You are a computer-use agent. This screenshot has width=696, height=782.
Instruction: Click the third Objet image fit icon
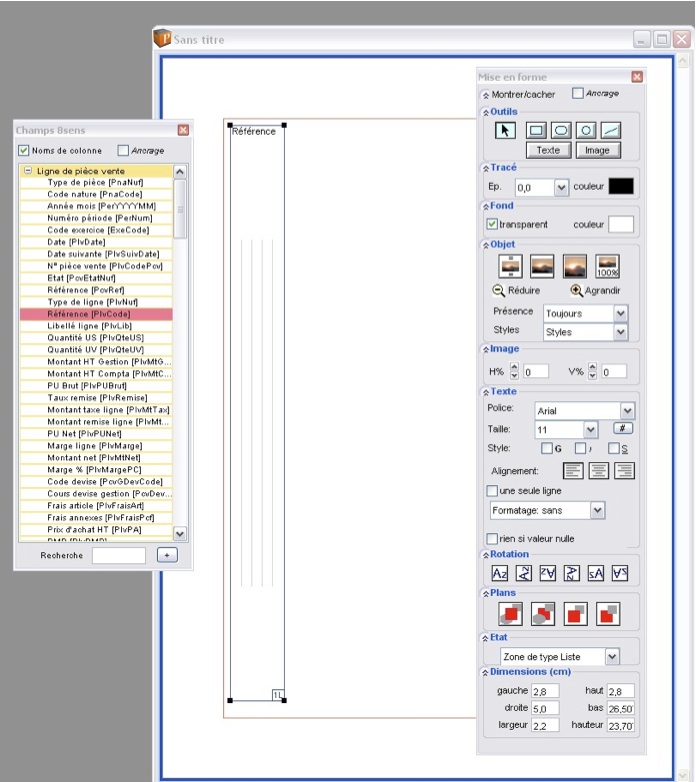[574, 266]
